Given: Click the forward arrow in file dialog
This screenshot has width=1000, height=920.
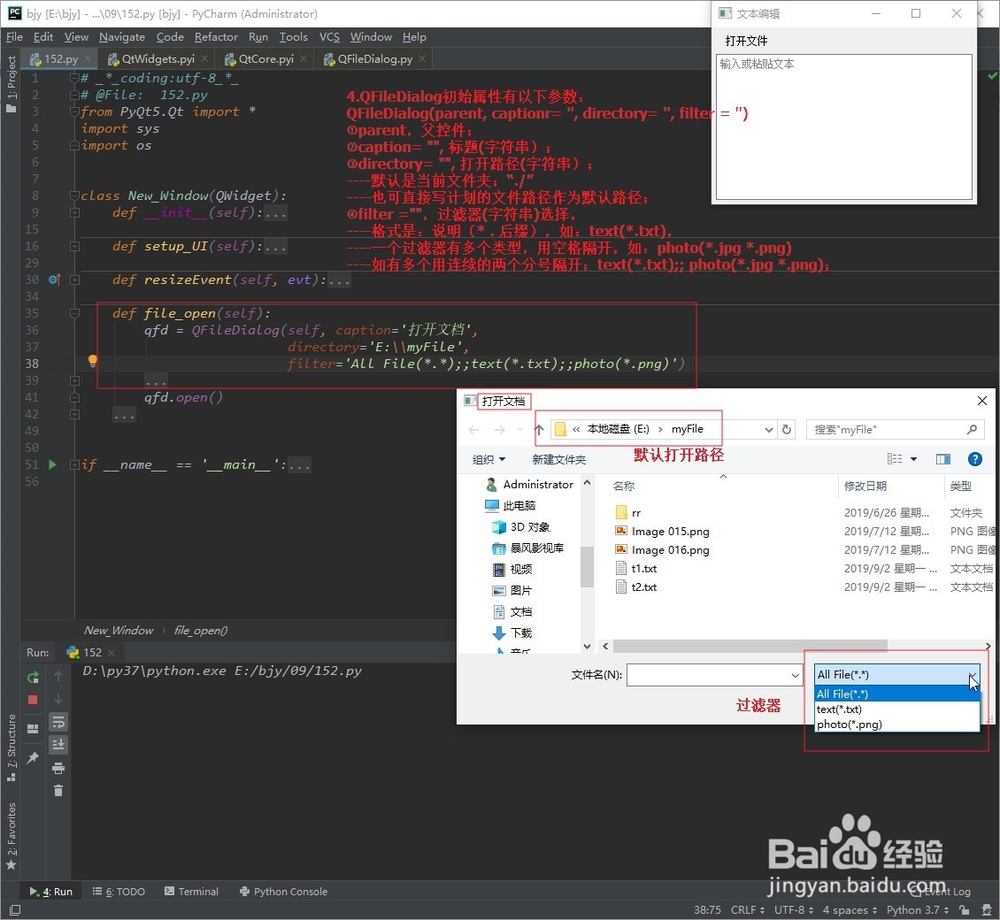Looking at the screenshot, I should point(499,430).
